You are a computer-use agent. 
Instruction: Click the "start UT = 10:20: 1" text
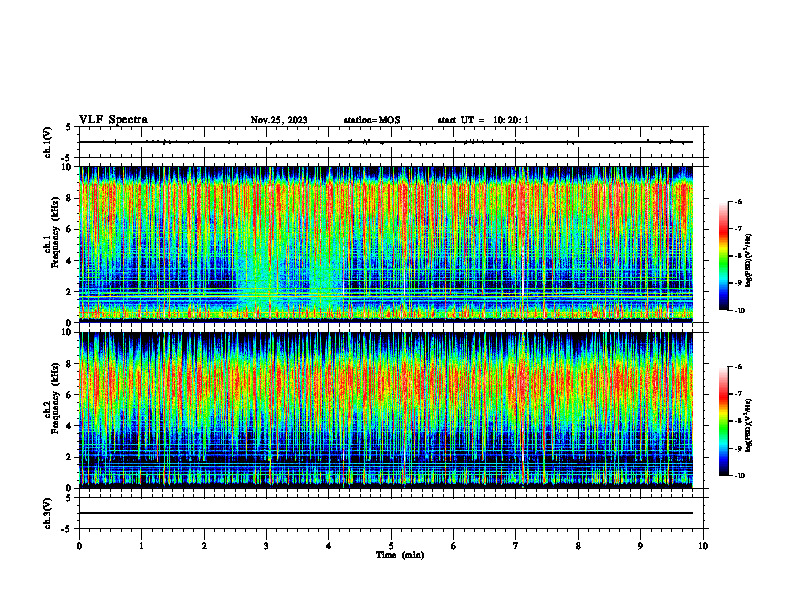(483, 120)
